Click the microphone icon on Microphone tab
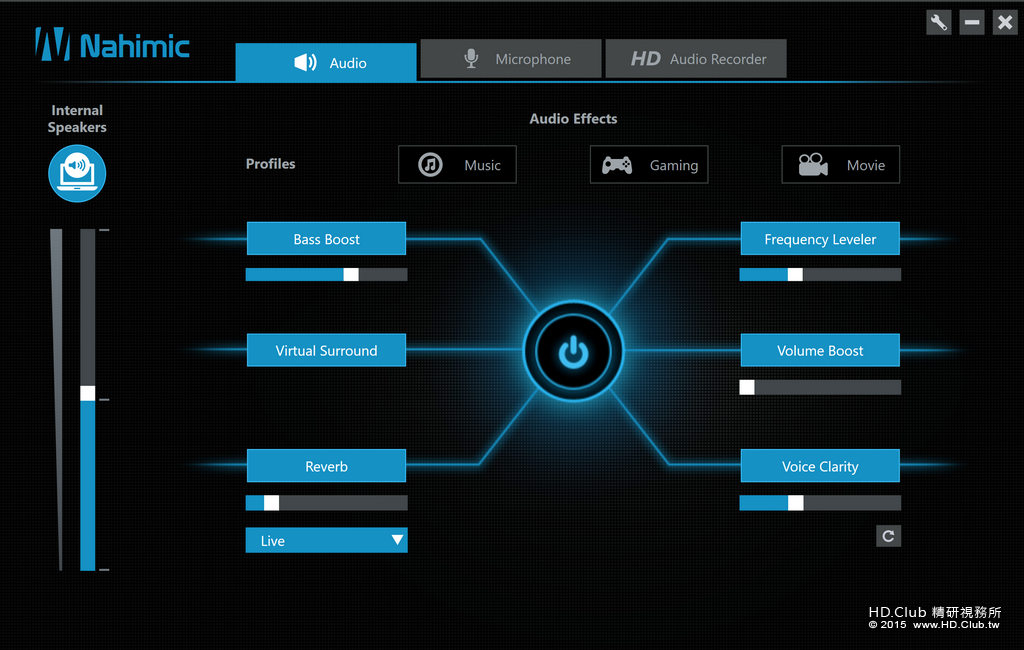Image resolution: width=1024 pixels, height=650 pixels. point(471,59)
